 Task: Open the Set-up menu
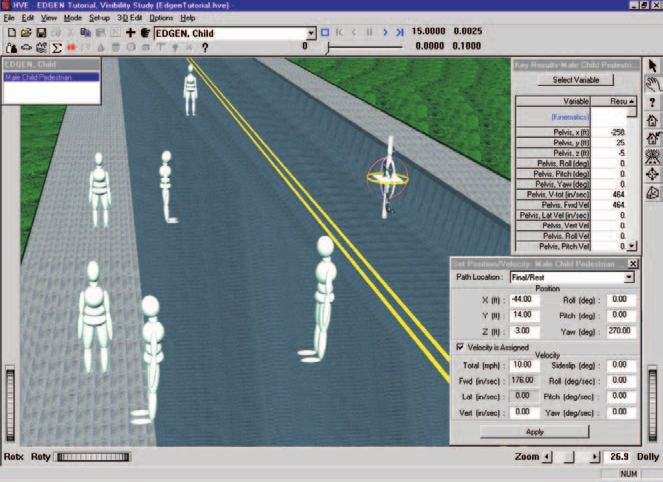[99, 18]
